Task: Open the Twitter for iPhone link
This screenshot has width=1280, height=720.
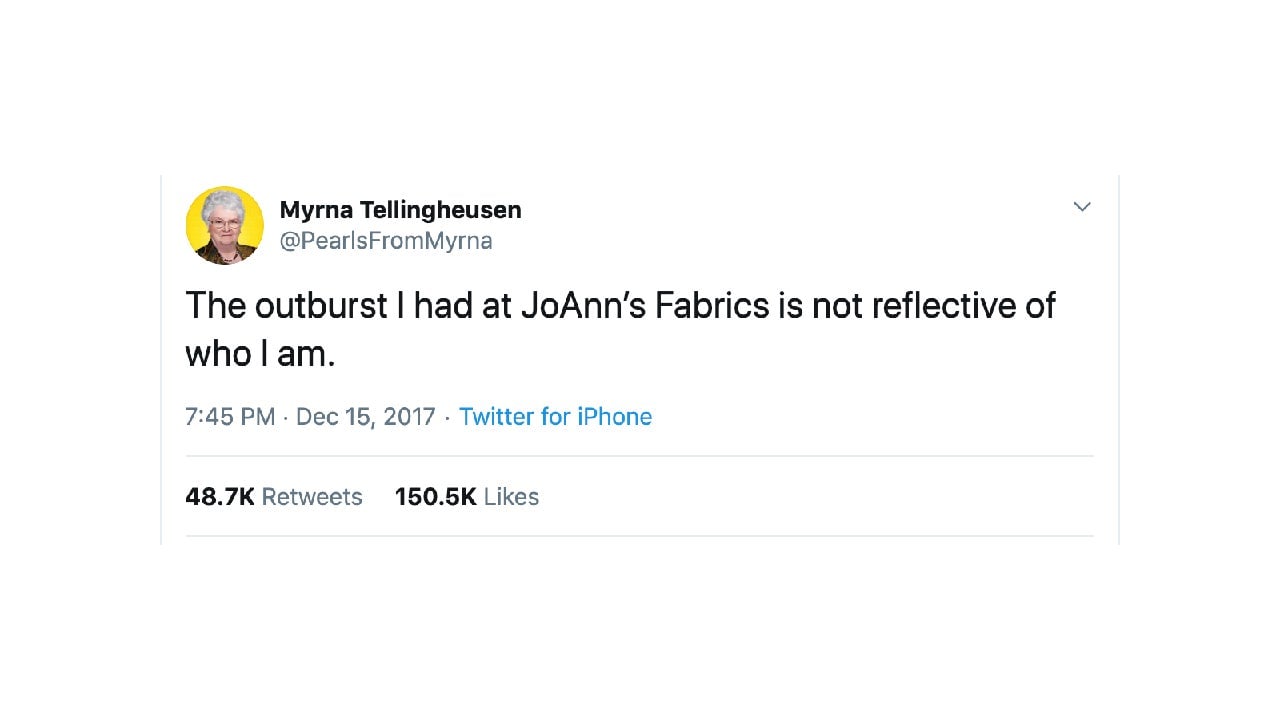Action: [x=555, y=417]
